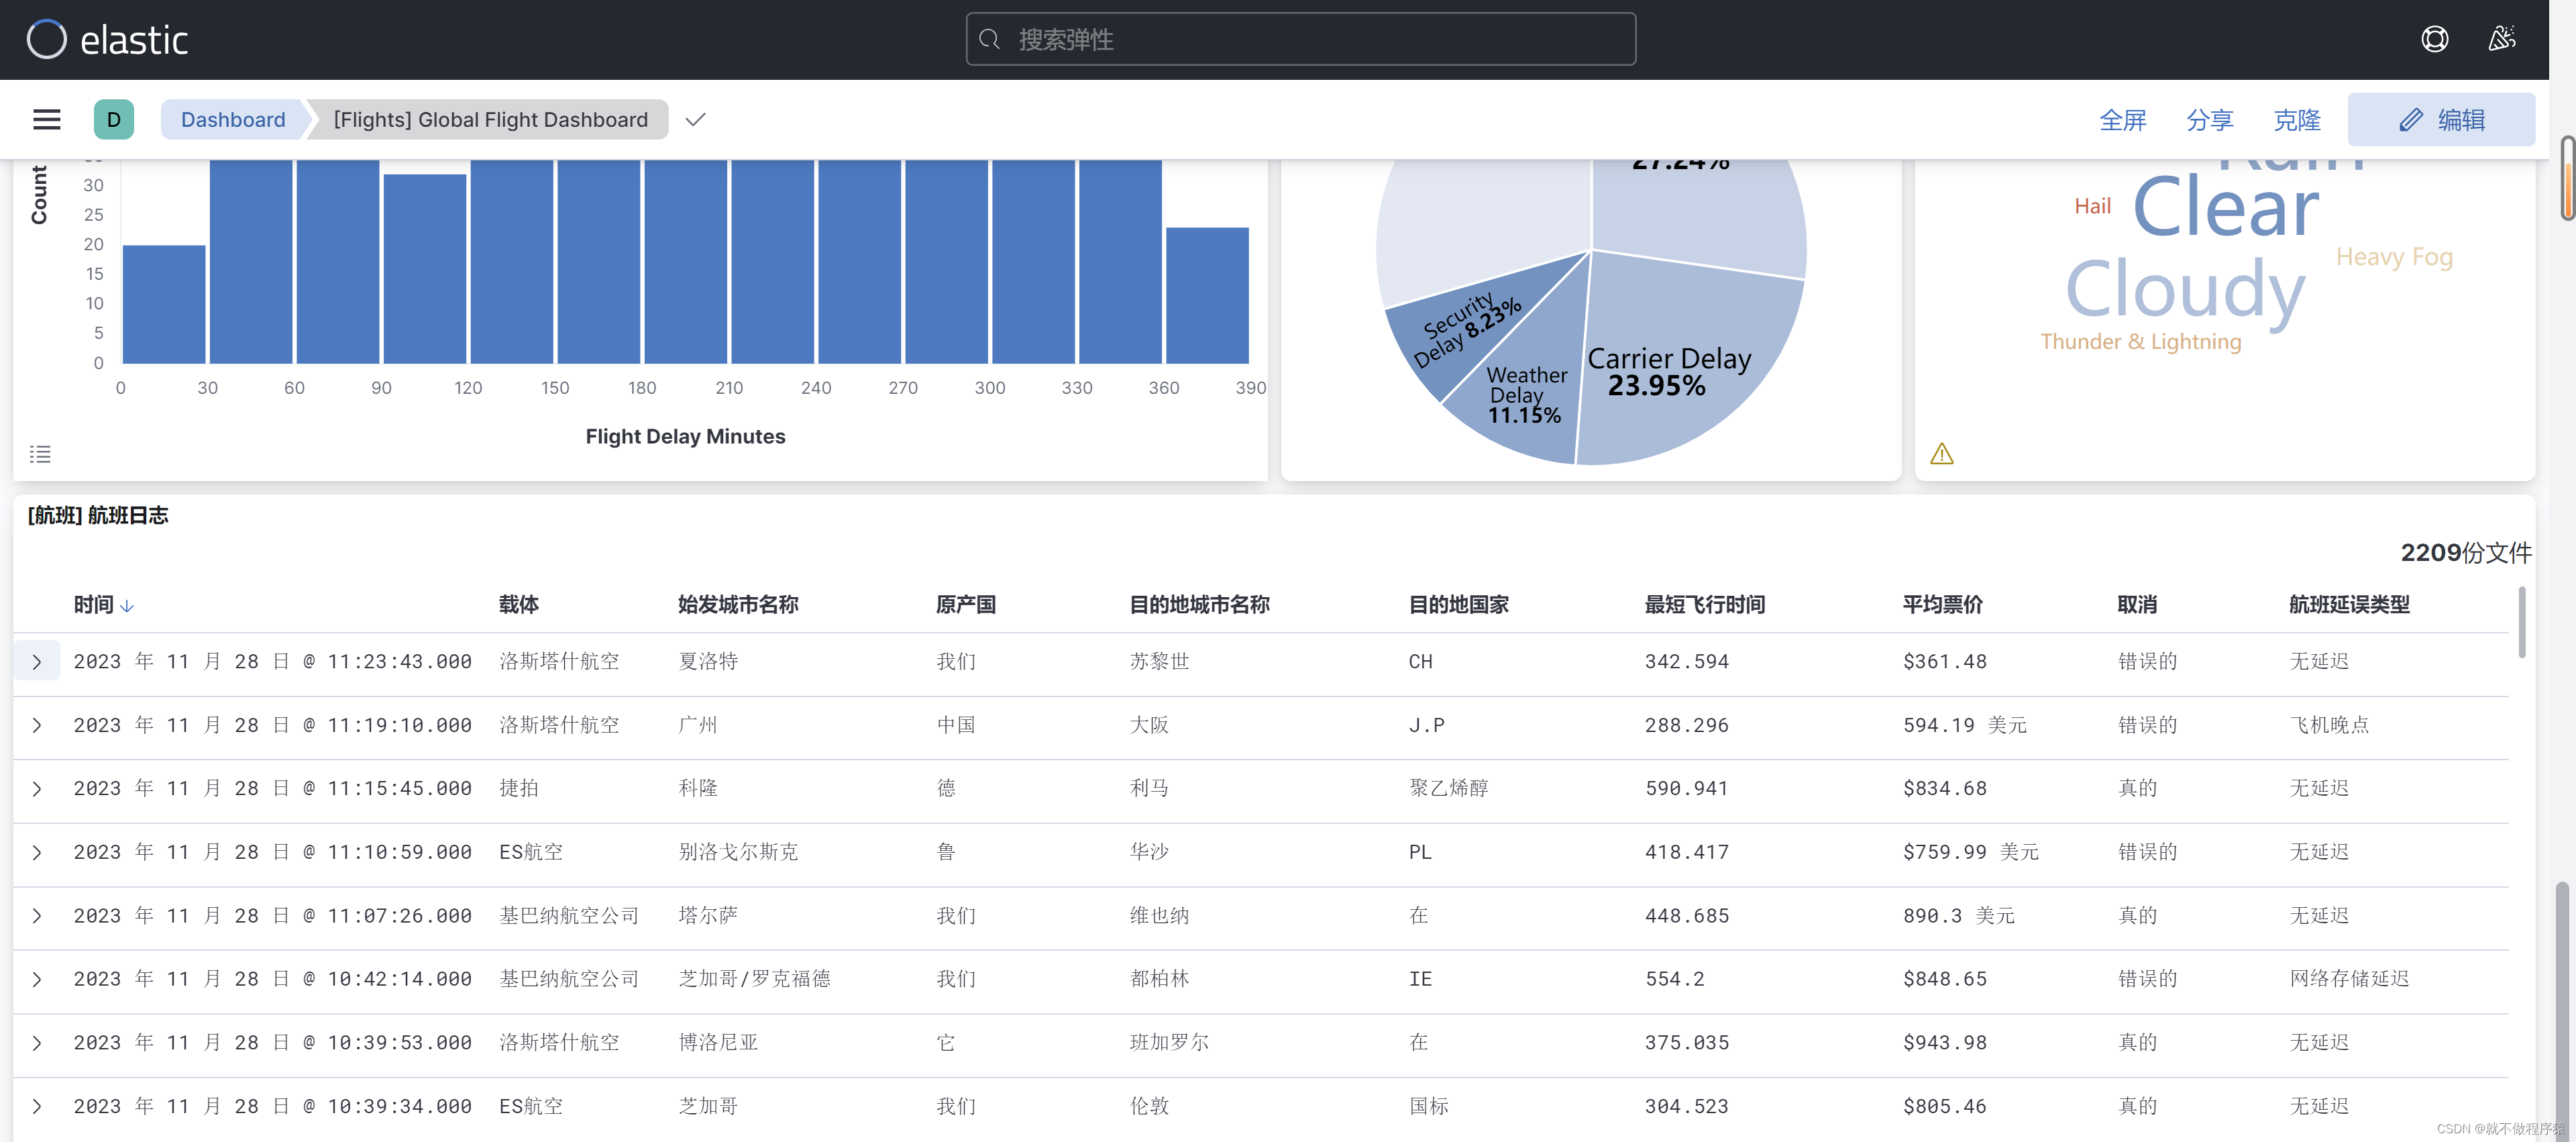Click the Hail word in tag cloud

[x=2092, y=206]
